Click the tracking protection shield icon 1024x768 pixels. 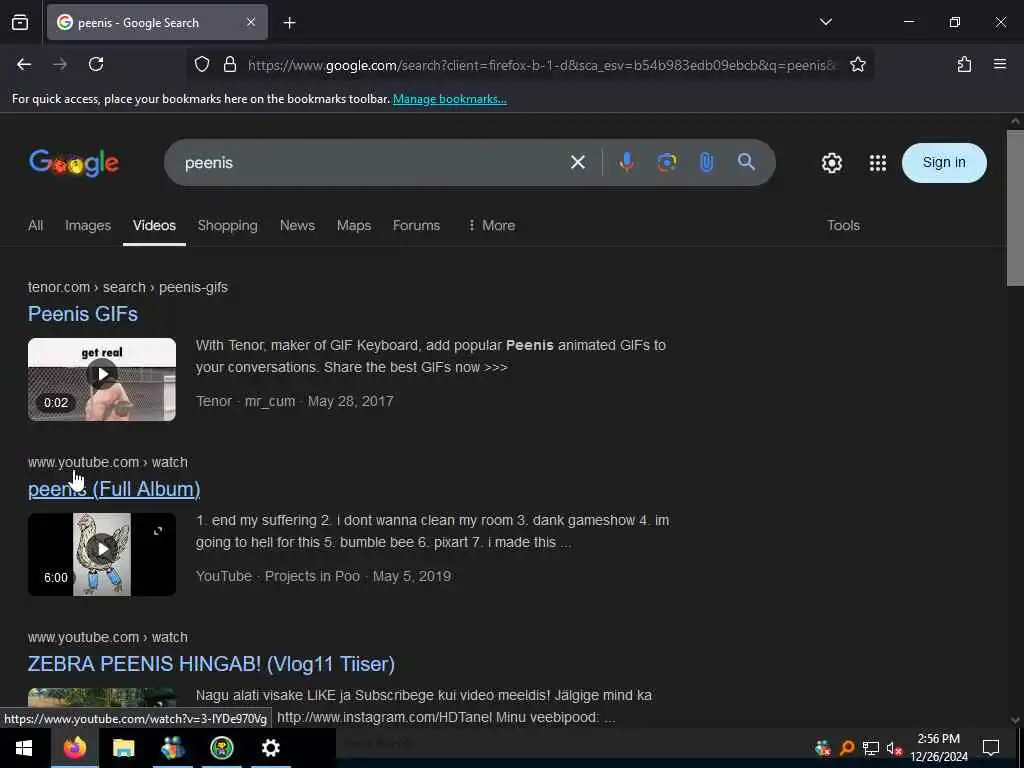coord(202,65)
